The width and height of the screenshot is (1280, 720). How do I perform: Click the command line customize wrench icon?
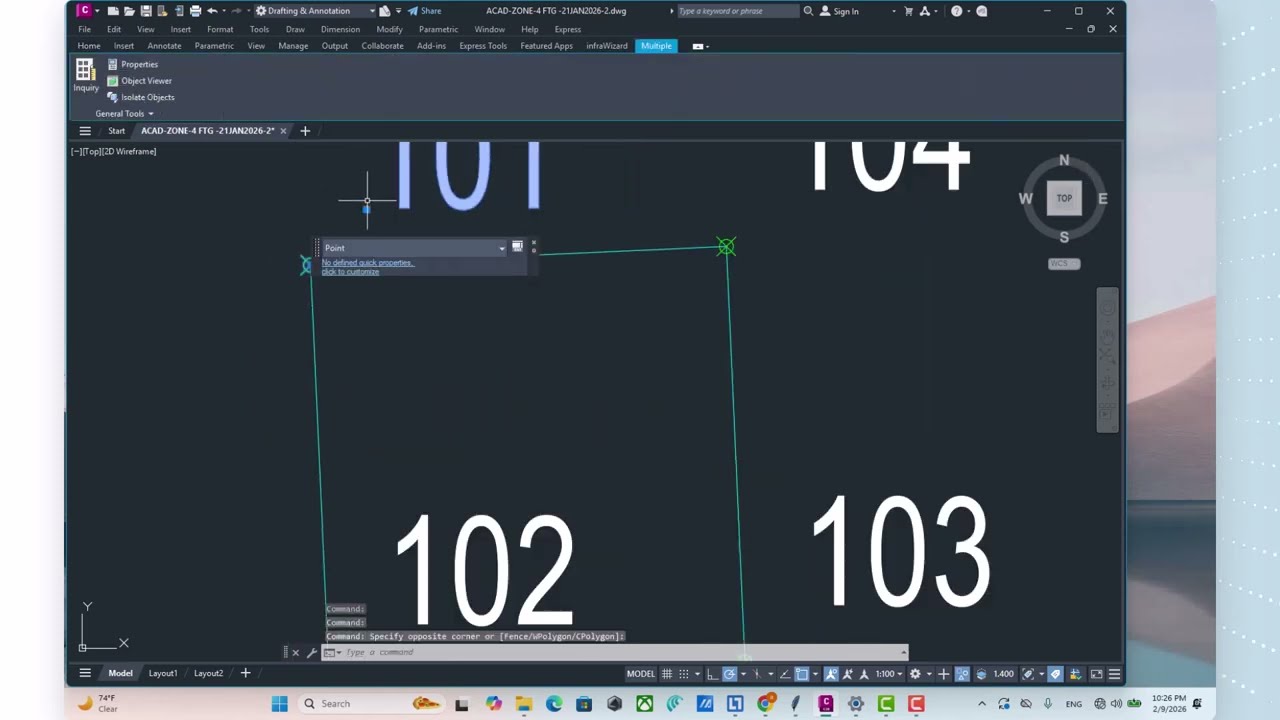(311, 653)
